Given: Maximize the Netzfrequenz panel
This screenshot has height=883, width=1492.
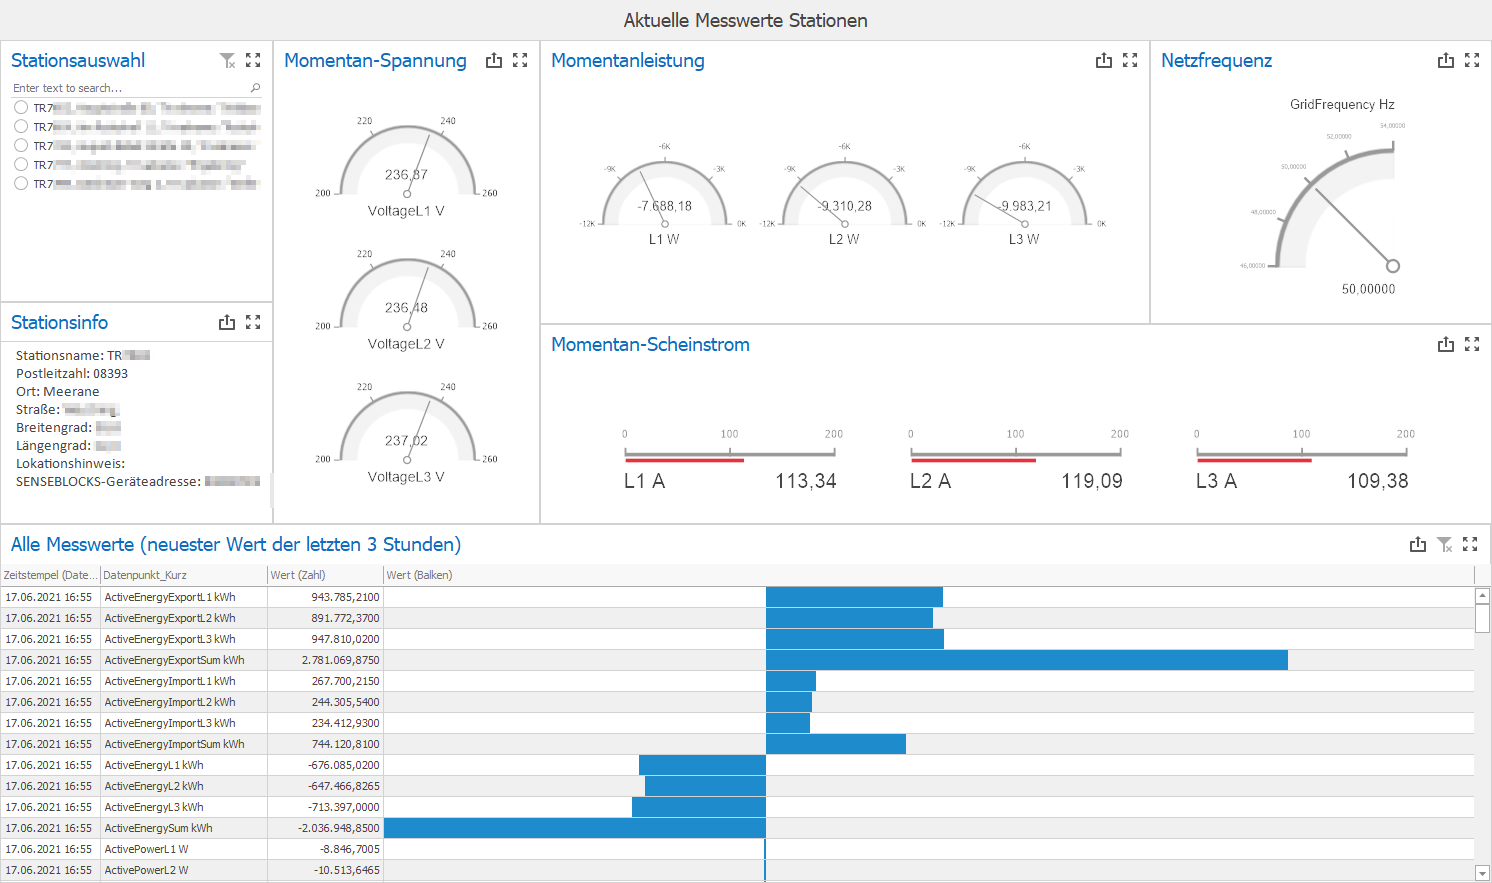Looking at the screenshot, I should [x=1472, y=61].
